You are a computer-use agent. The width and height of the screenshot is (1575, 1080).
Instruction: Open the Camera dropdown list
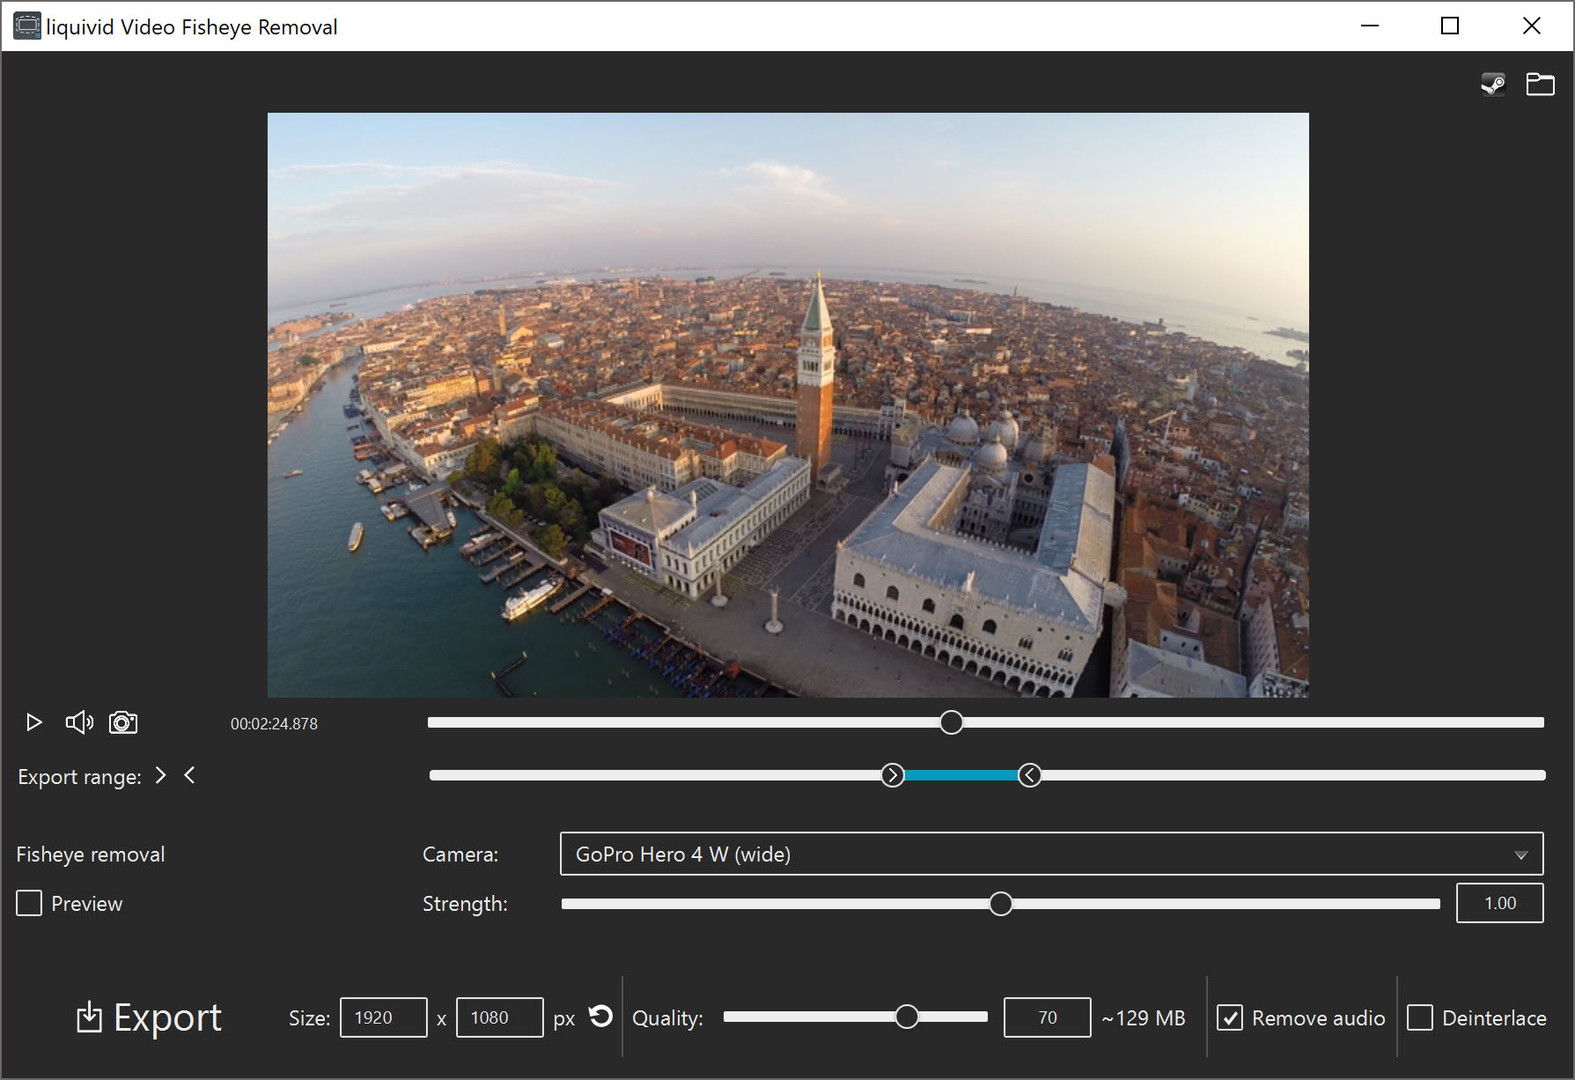1050,854
